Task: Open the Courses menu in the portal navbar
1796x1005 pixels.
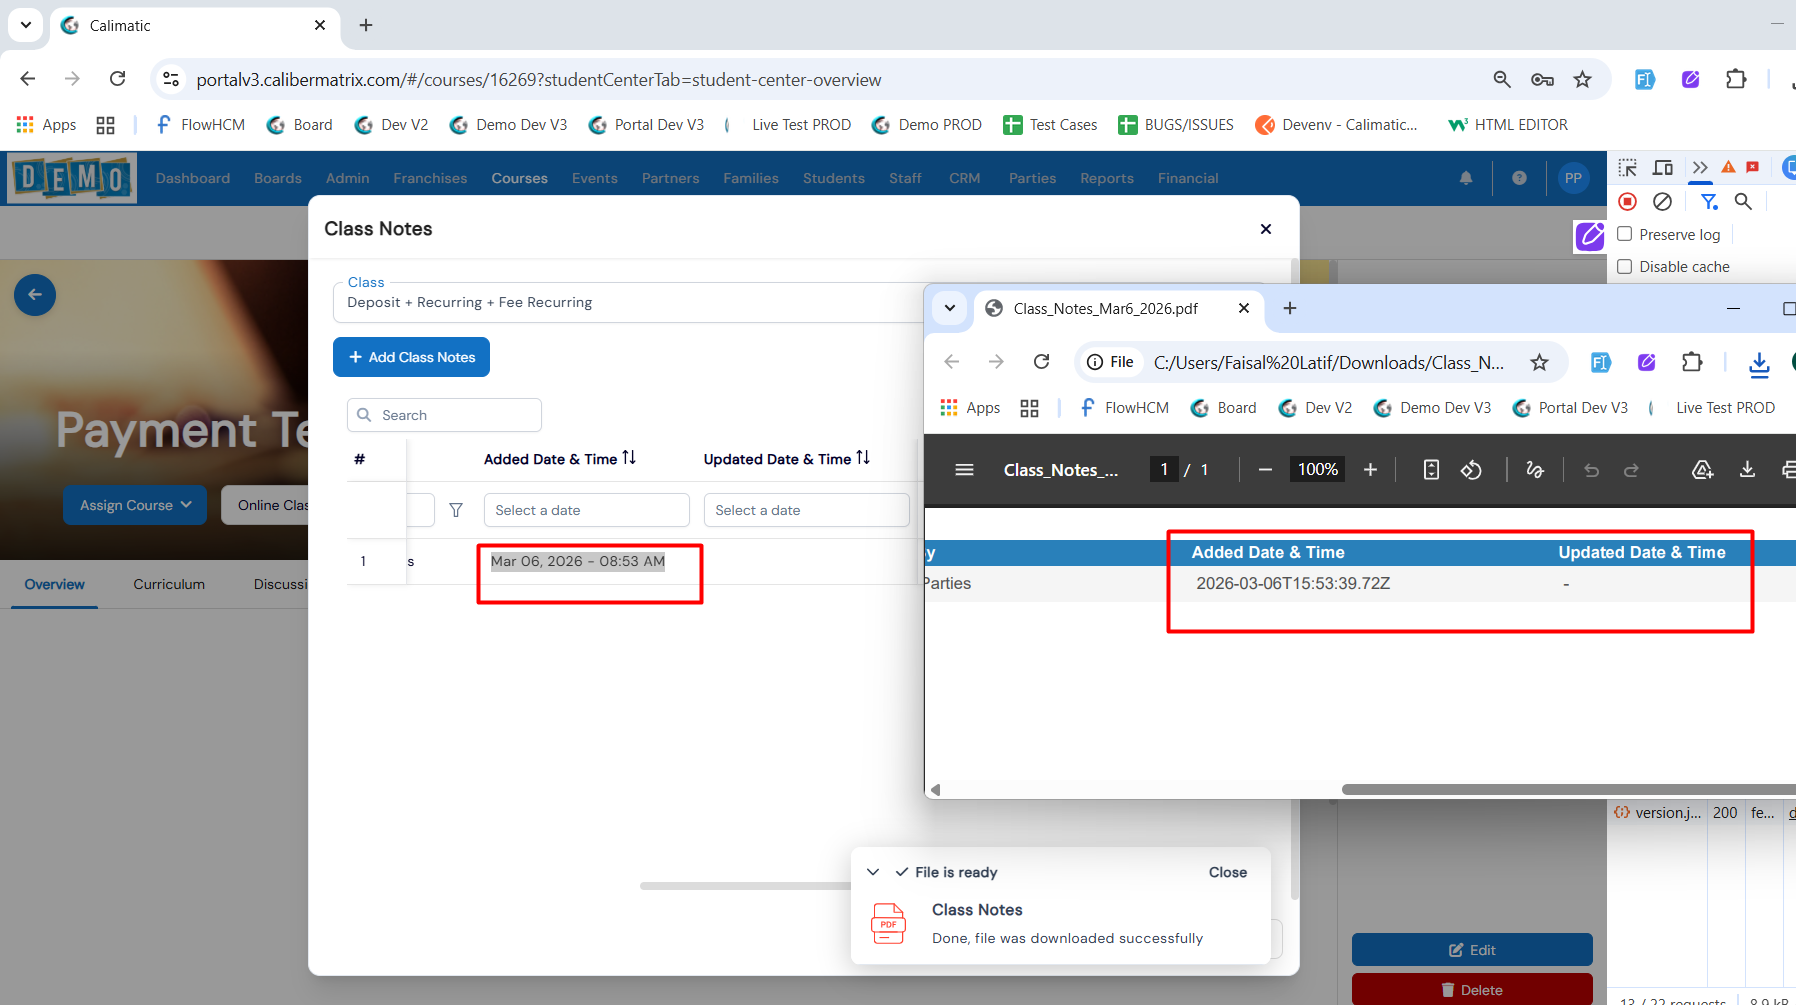Action: click(519, 178)
